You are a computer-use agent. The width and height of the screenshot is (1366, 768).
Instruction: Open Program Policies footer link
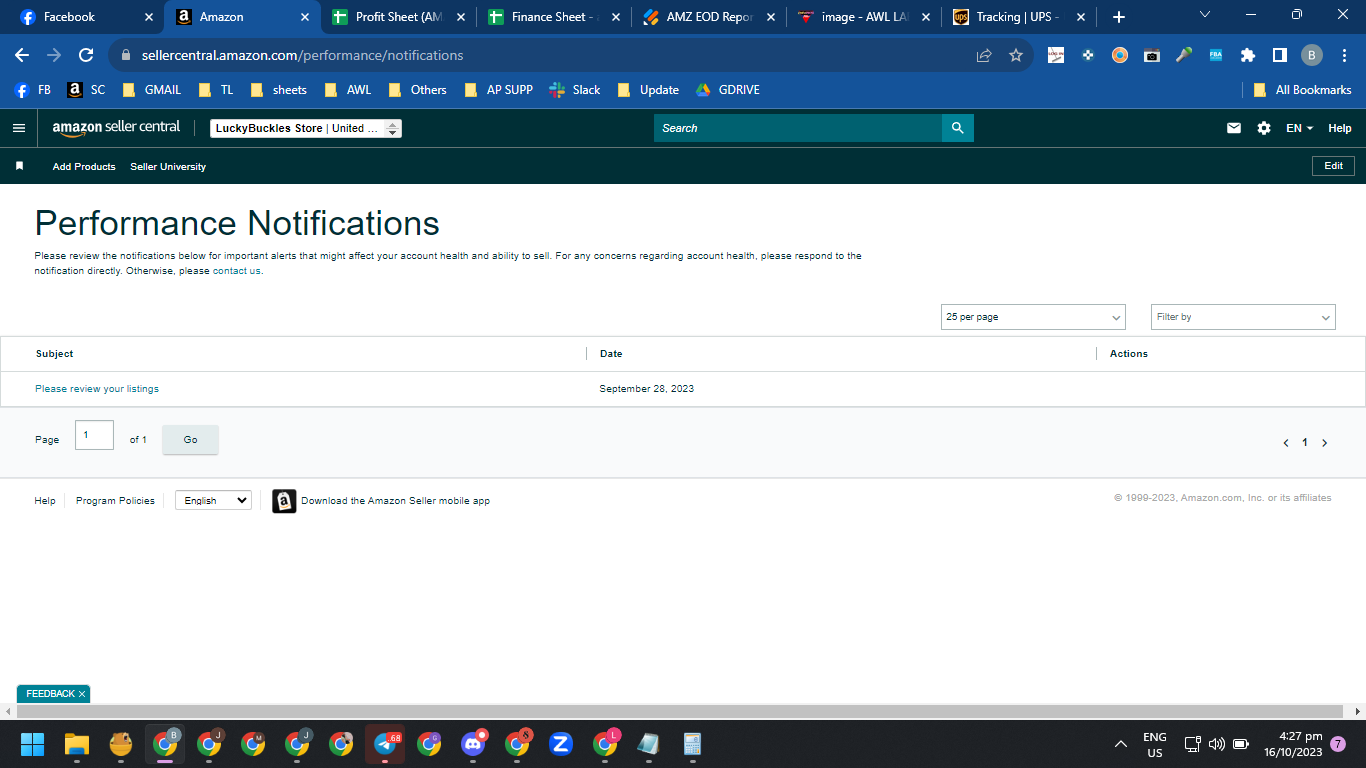pos(115,501)
